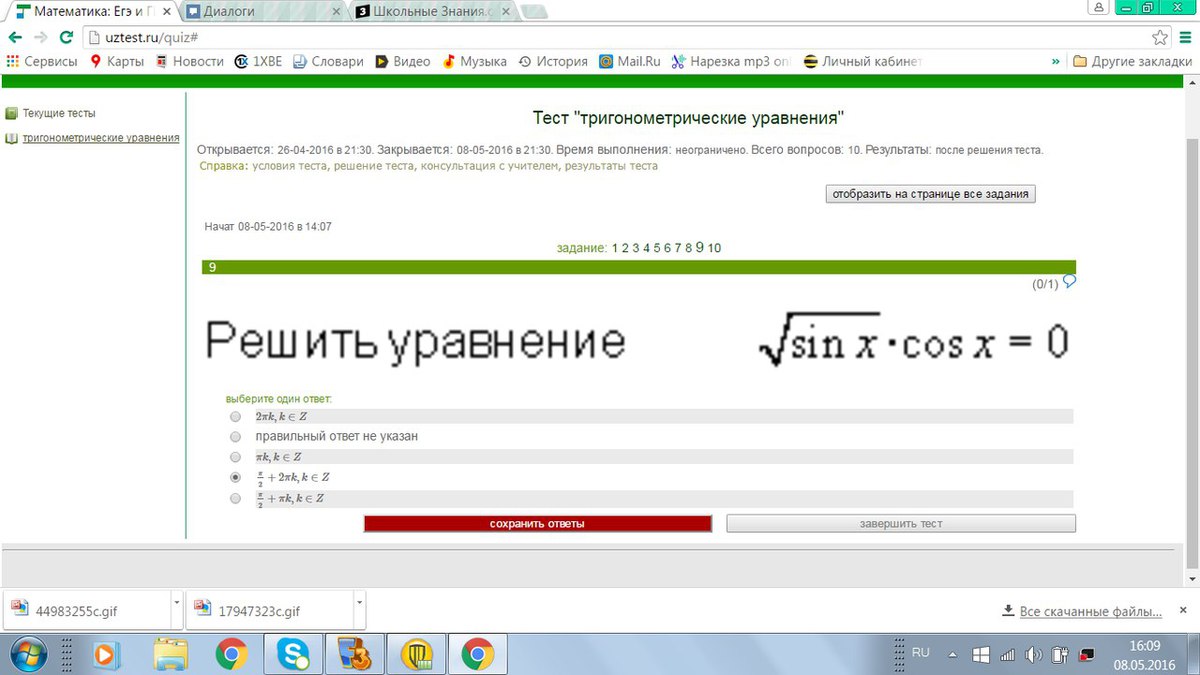Open the downloaded file 44983255c.gif
1200x675 pixels.
tap(87, 610)
